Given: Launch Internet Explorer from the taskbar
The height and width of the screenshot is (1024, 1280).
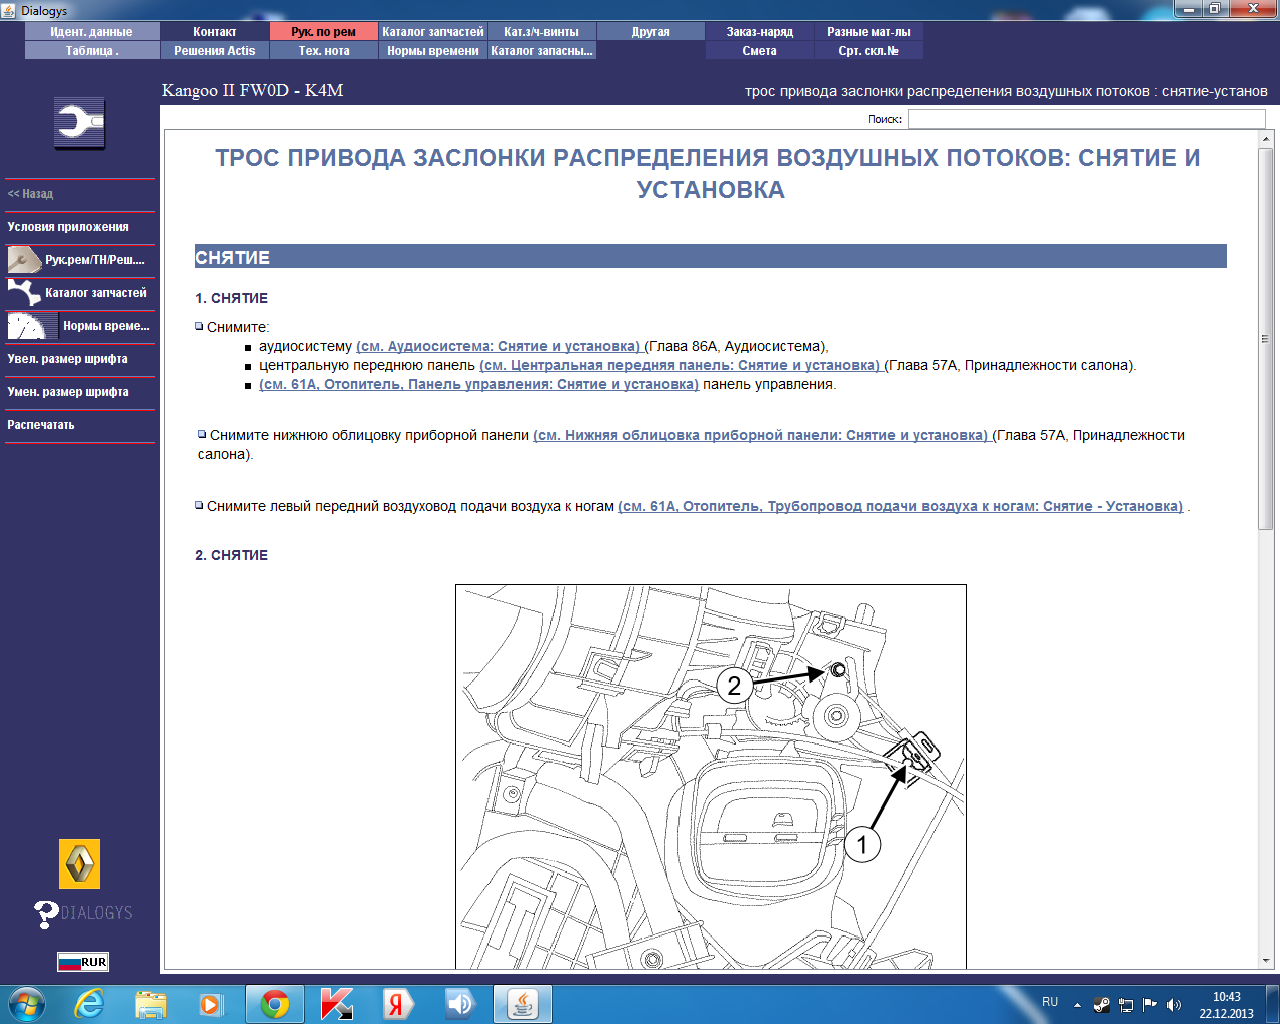Looking at the screenshot, I should click(89, 1004).
